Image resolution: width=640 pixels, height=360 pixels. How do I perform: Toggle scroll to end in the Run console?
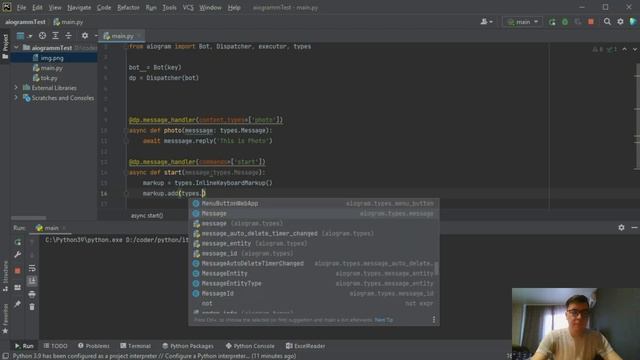point(32,281)
